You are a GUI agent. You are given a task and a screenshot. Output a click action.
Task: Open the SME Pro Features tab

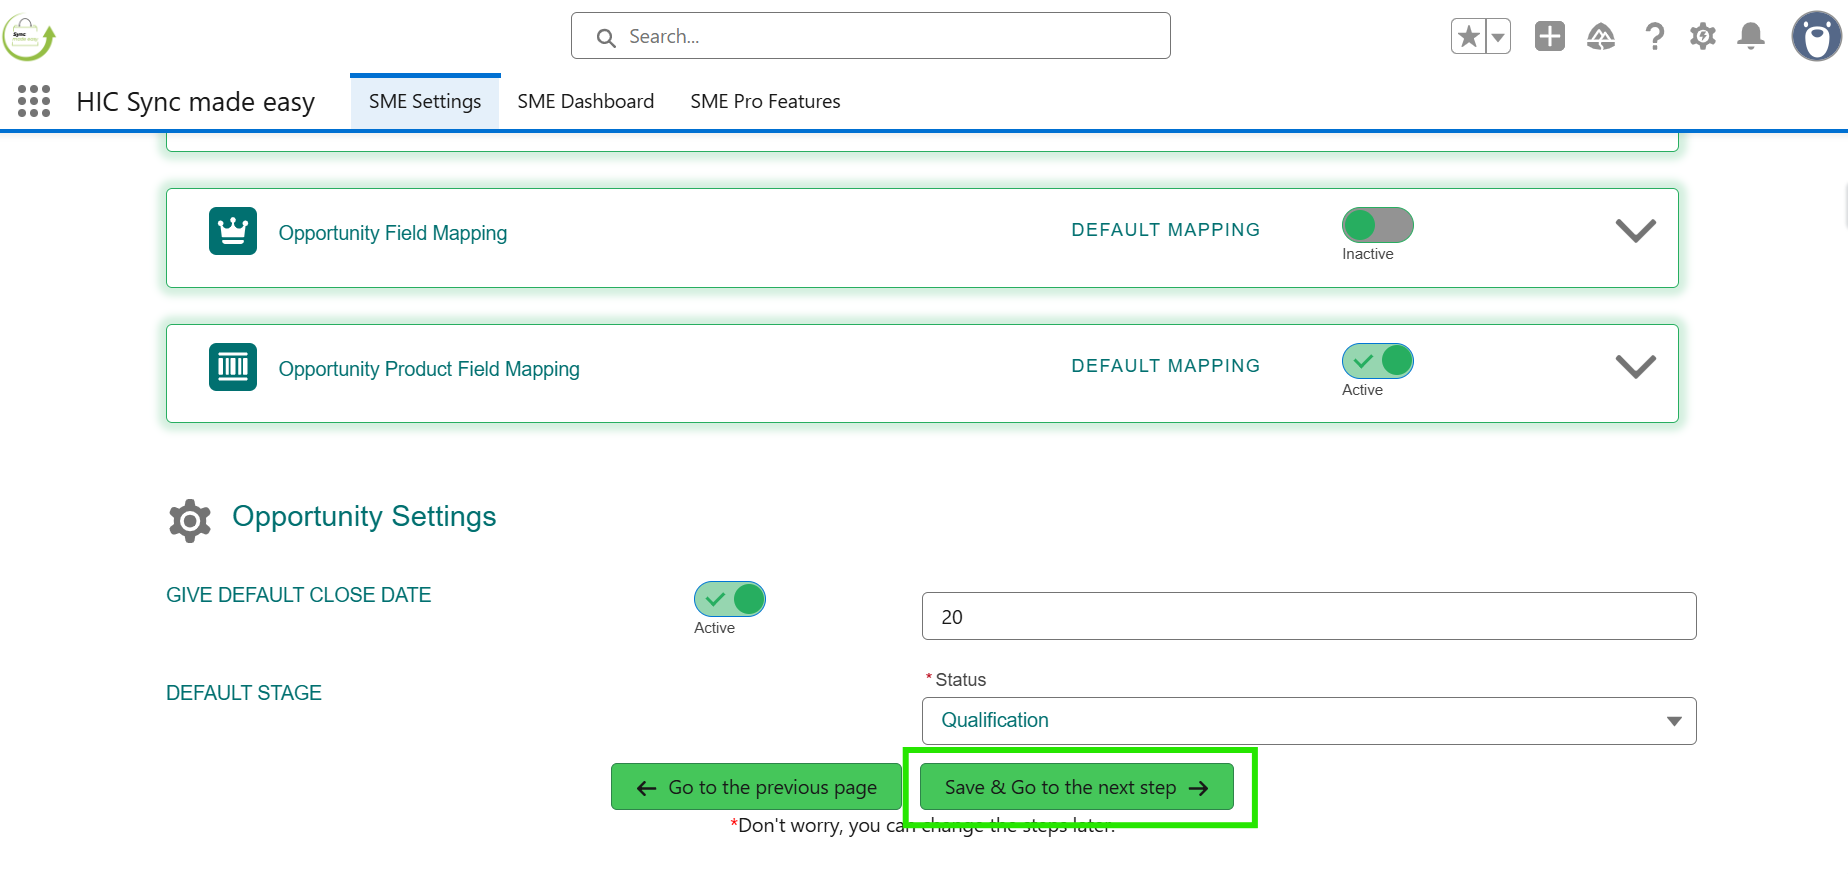pos(765,101)
